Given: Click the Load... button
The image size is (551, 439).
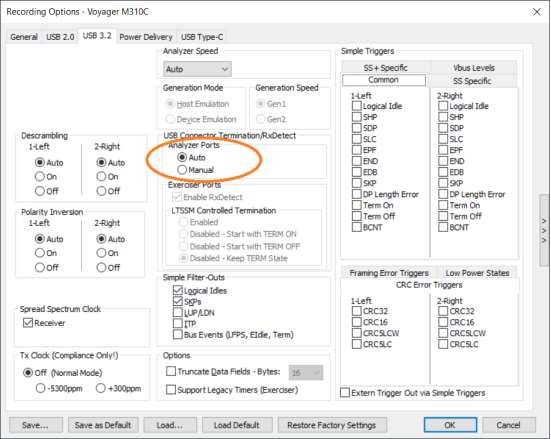Looking at the screenshot, I should tap(170, 425).
